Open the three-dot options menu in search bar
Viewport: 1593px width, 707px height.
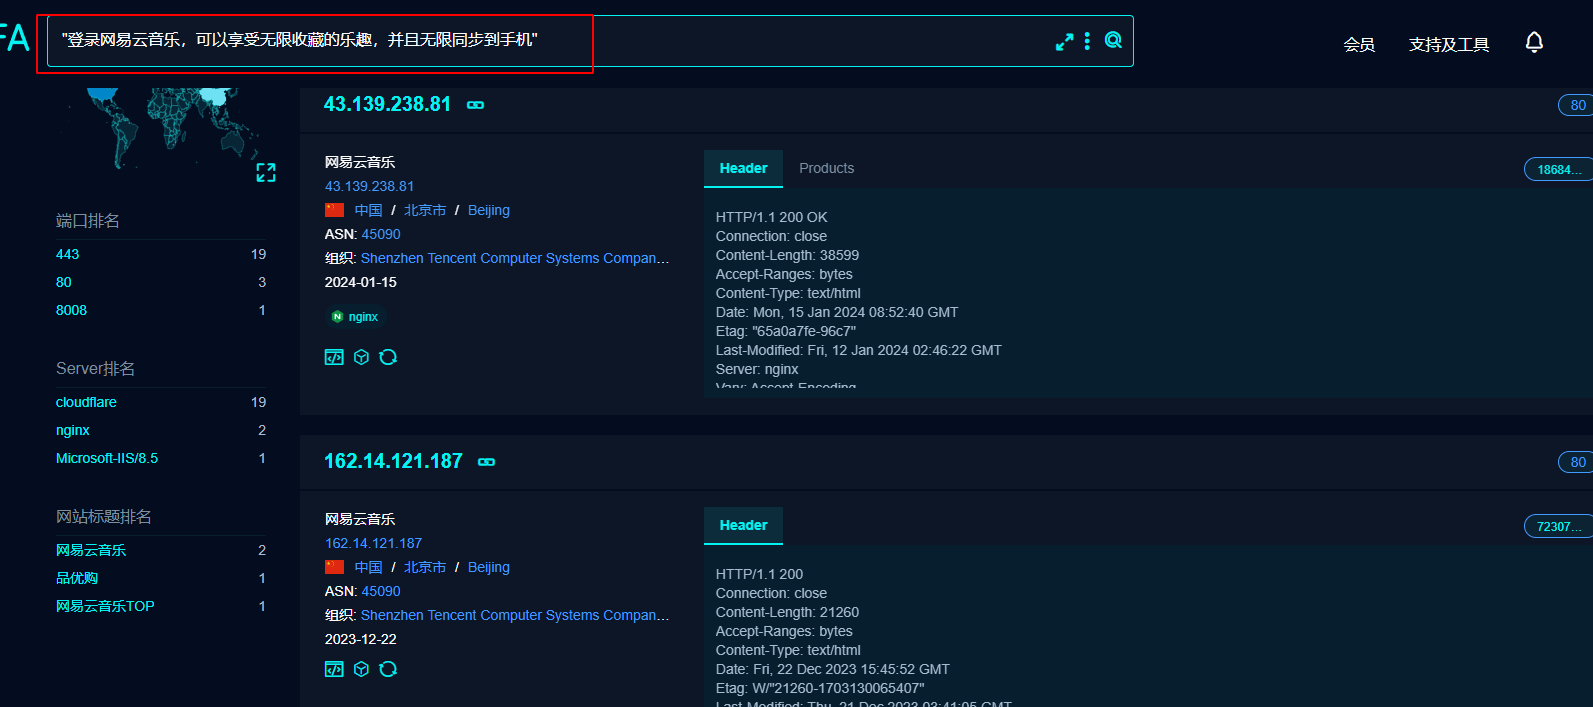[x=1087, y=41]
